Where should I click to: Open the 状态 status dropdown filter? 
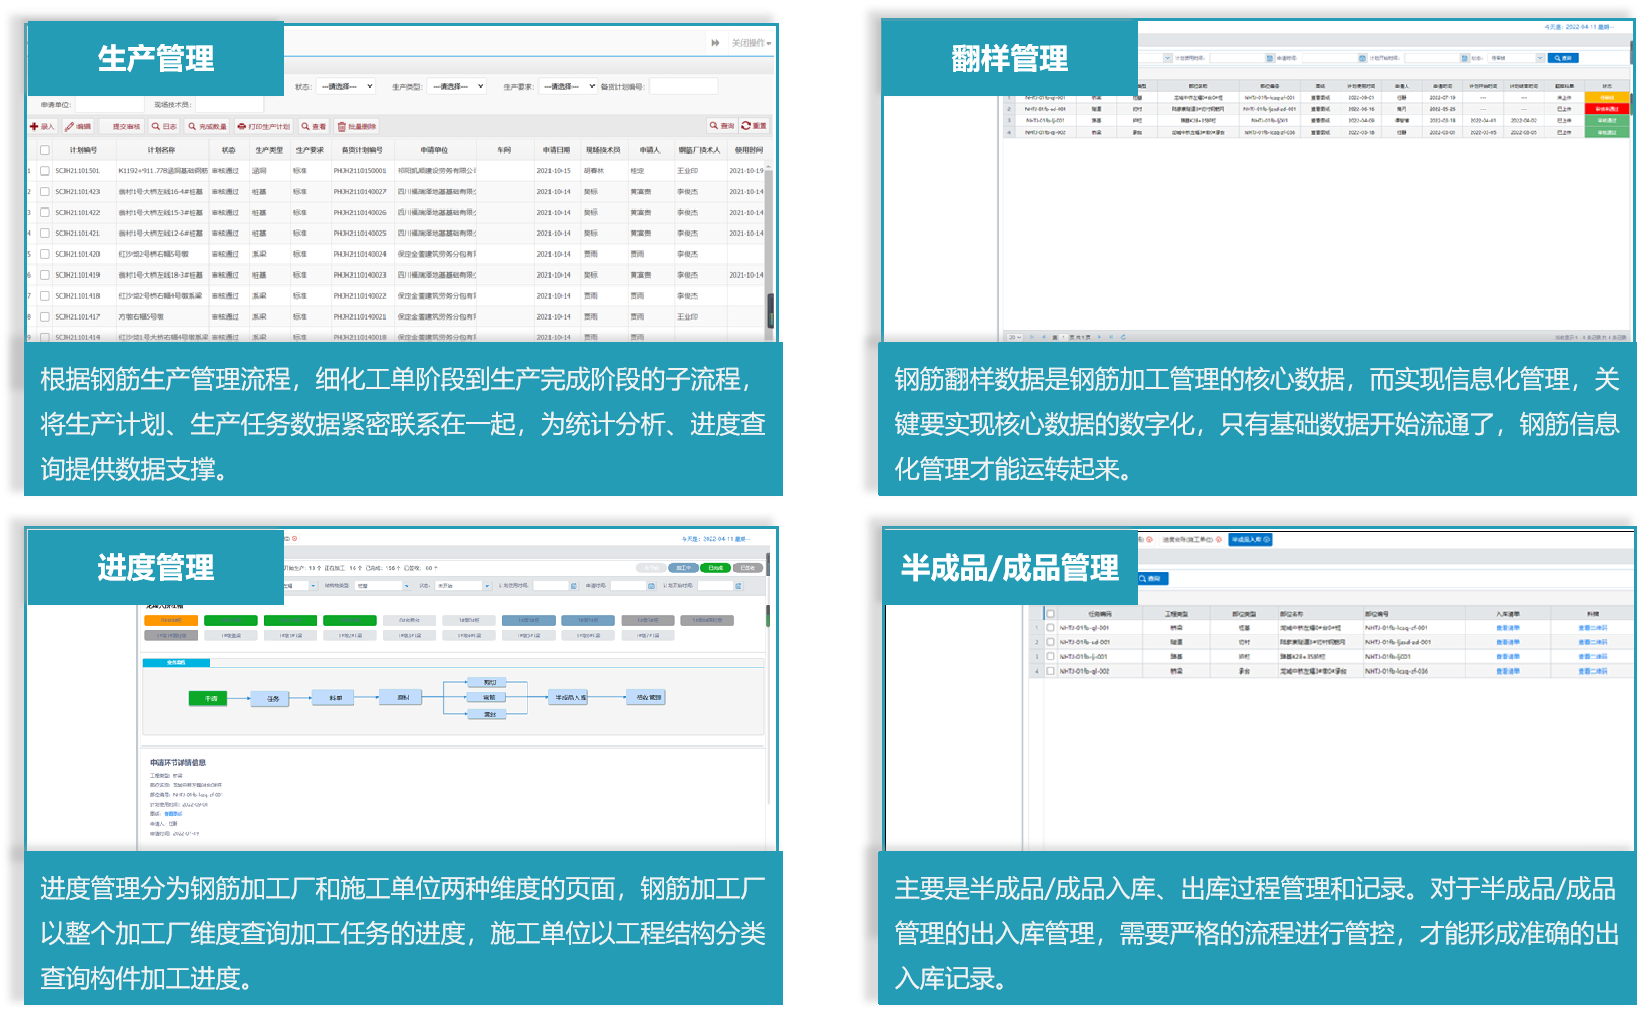pyautogui.click(x=345, y=87)
